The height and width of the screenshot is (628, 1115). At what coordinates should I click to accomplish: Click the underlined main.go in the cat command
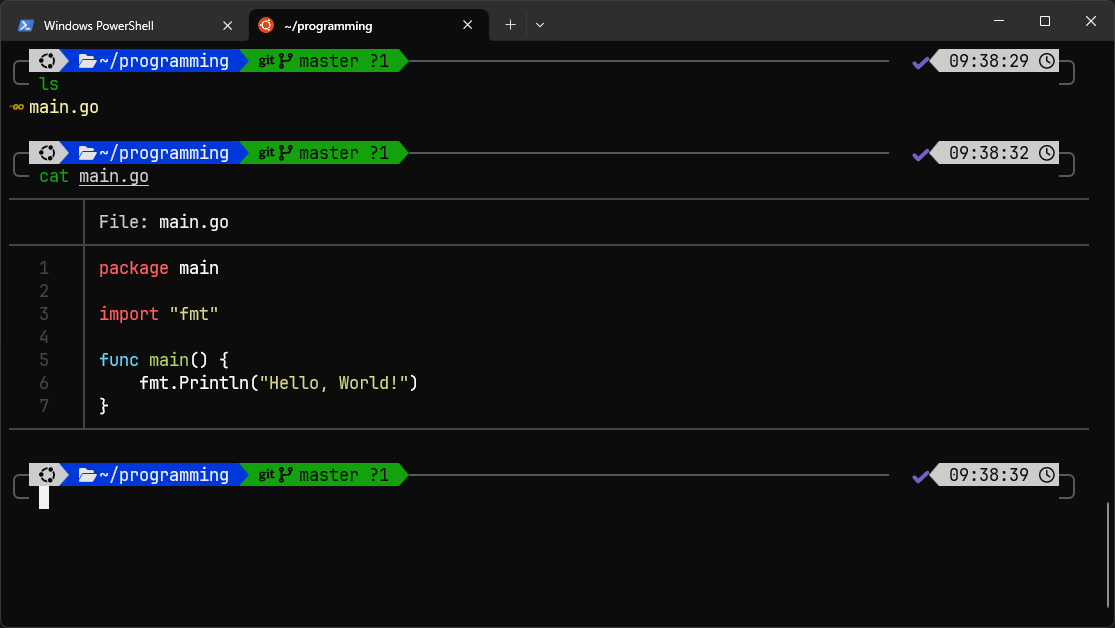click(x=114, y=177)
